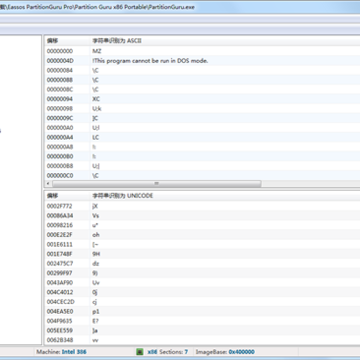Click the Machine Intel 386 status field
Viewport: 360px width, 360px height.
pos(61,352)
